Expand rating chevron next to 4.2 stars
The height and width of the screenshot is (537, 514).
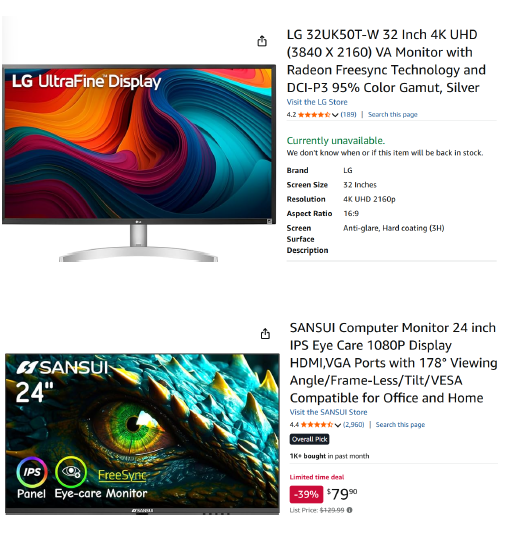point(335,115)
